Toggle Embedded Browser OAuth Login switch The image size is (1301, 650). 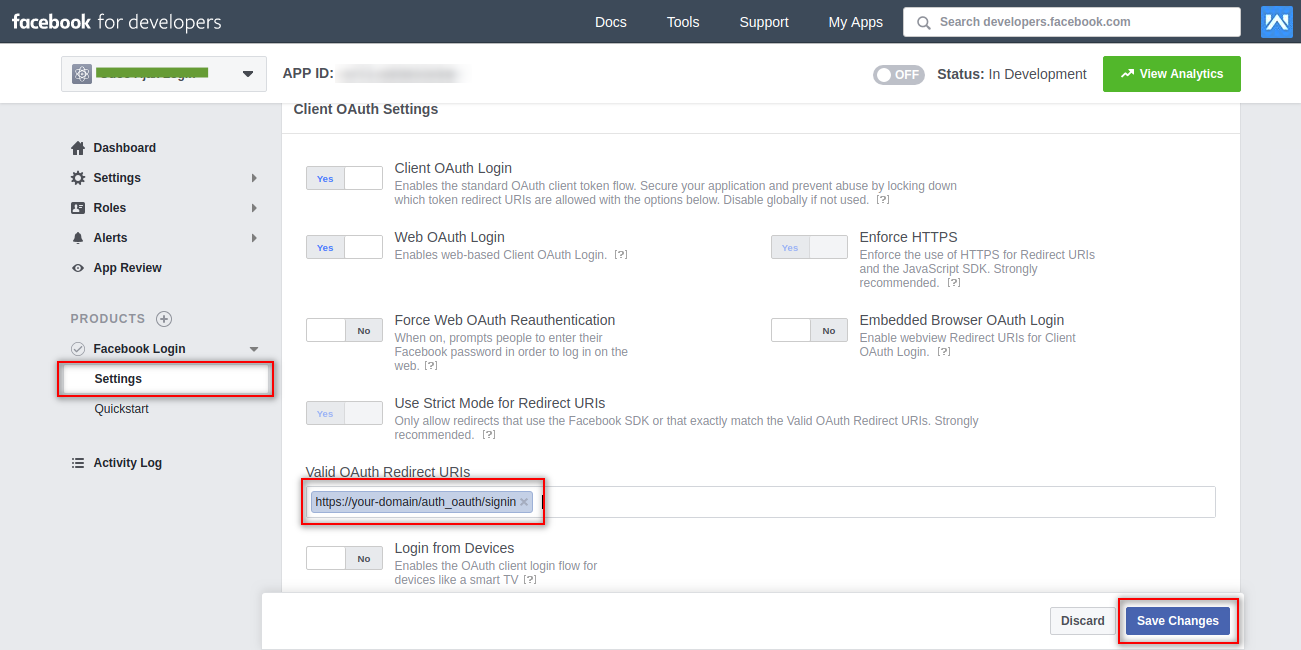click(809, 330)
